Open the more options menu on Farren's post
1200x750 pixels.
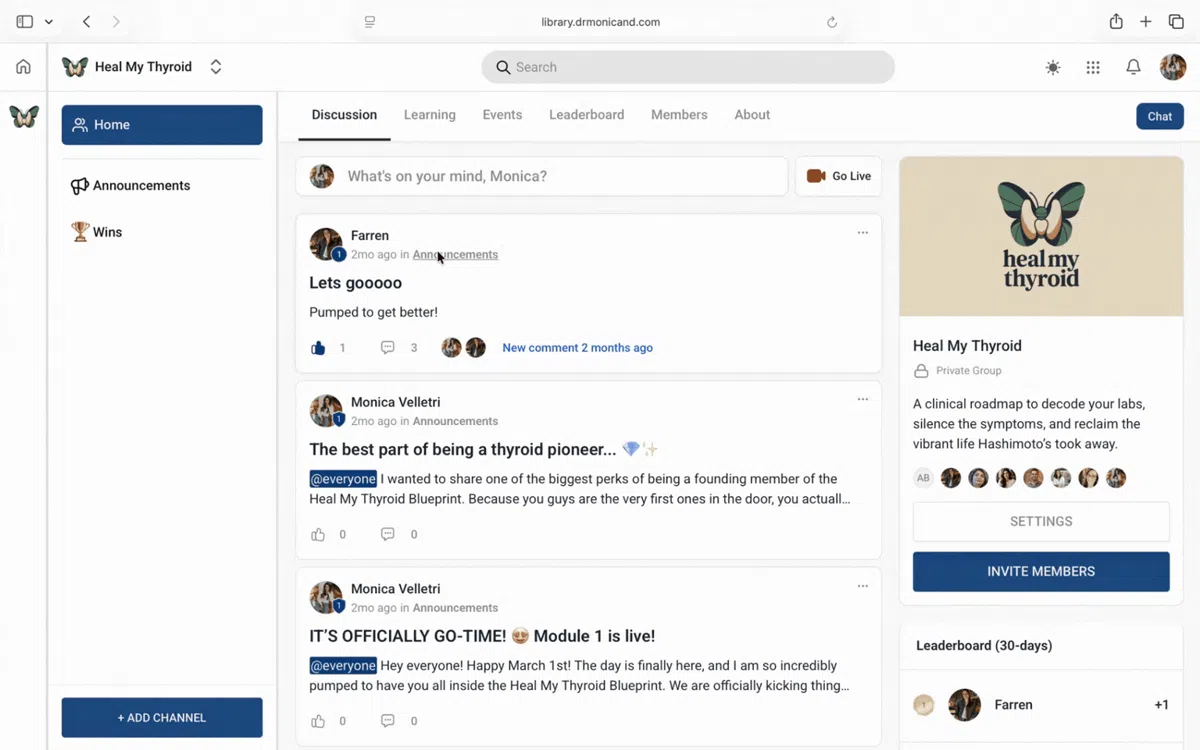(862, 233)
